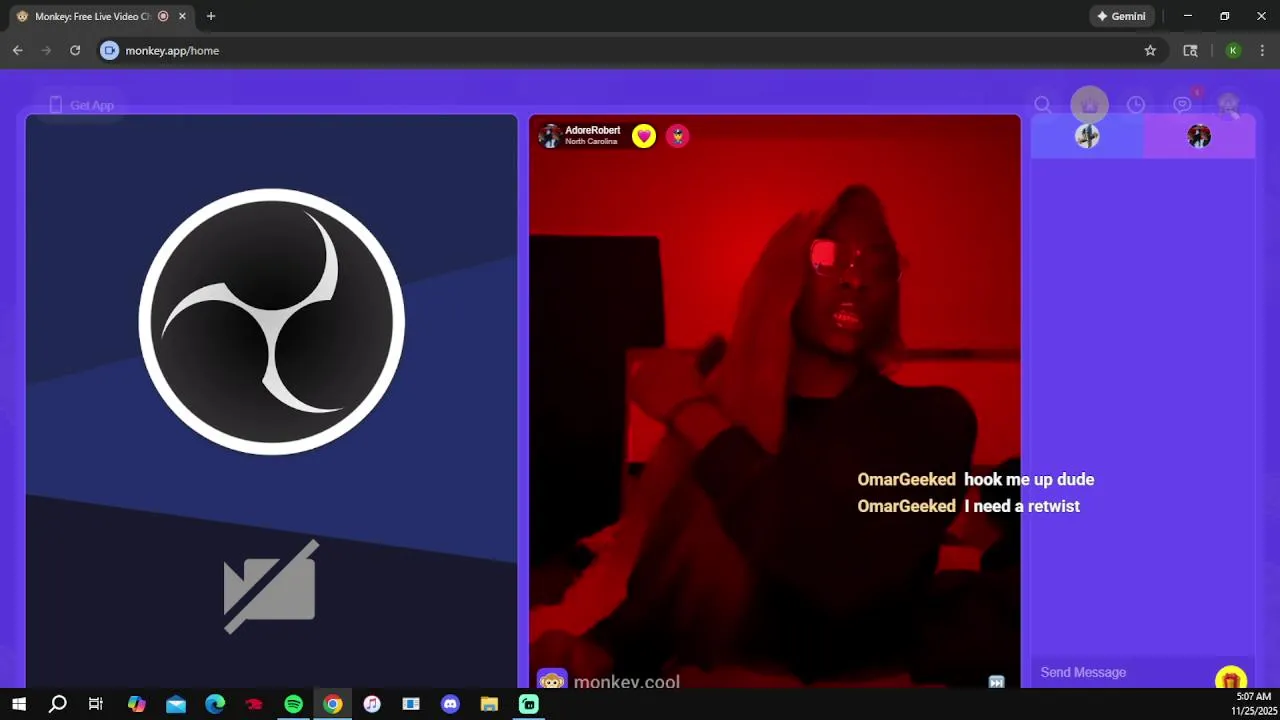Open the profile avatar in Monkey header

tap(1229, 105)
